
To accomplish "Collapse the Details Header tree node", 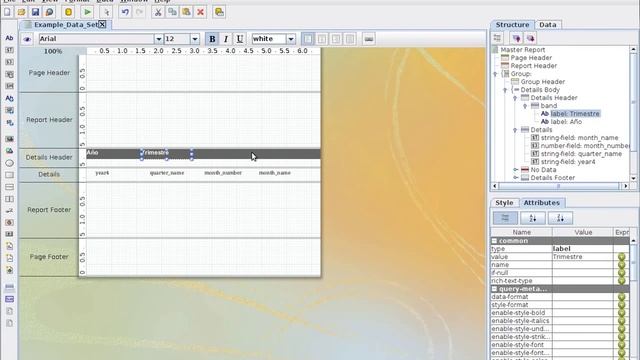I will [x=515, y=98].
